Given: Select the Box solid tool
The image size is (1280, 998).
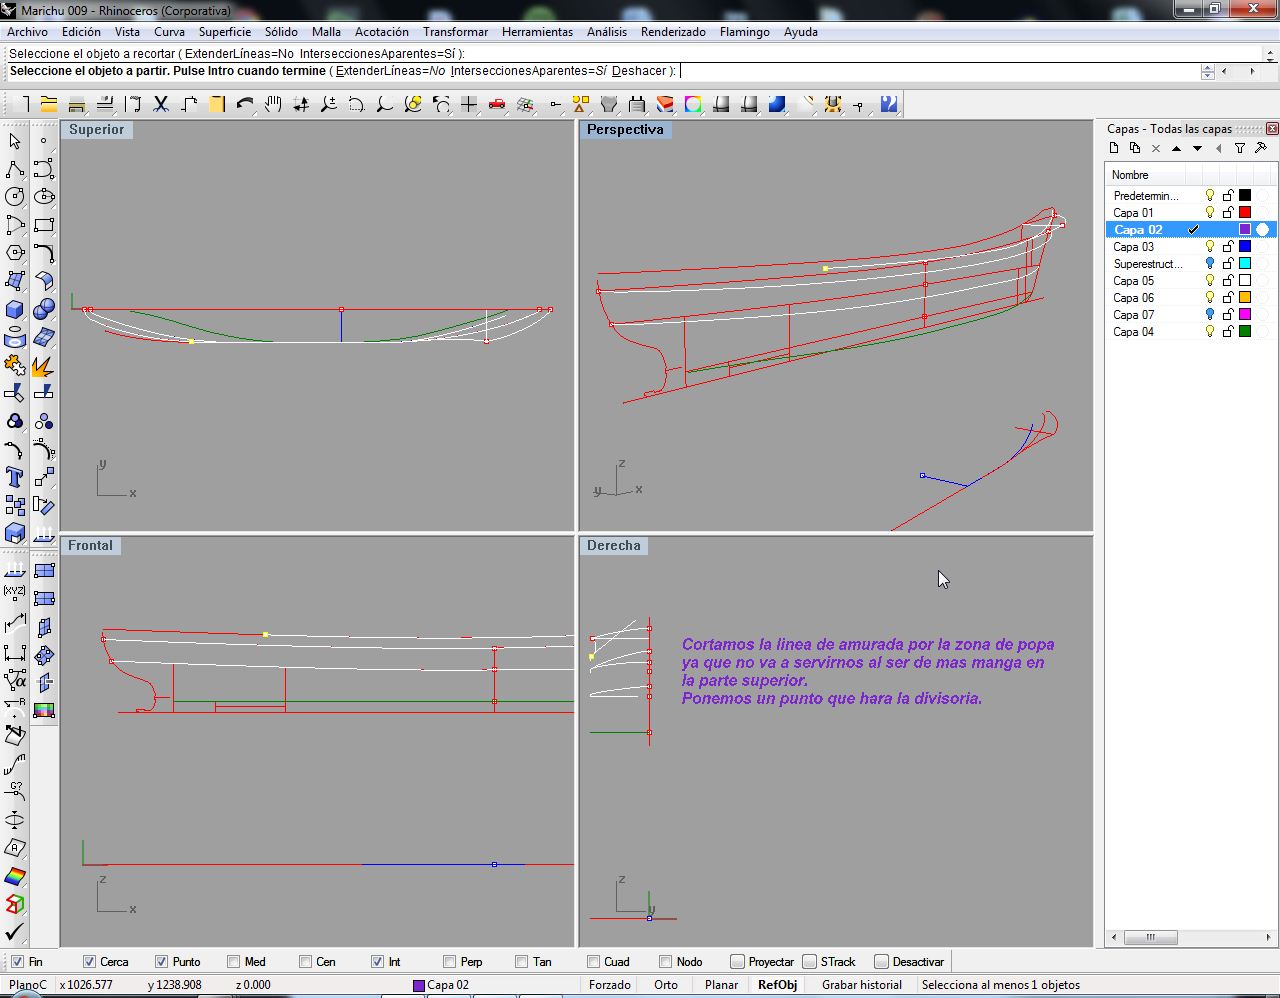Looking at the screenshot, I should pyautogui.click(x=15, y=309).
